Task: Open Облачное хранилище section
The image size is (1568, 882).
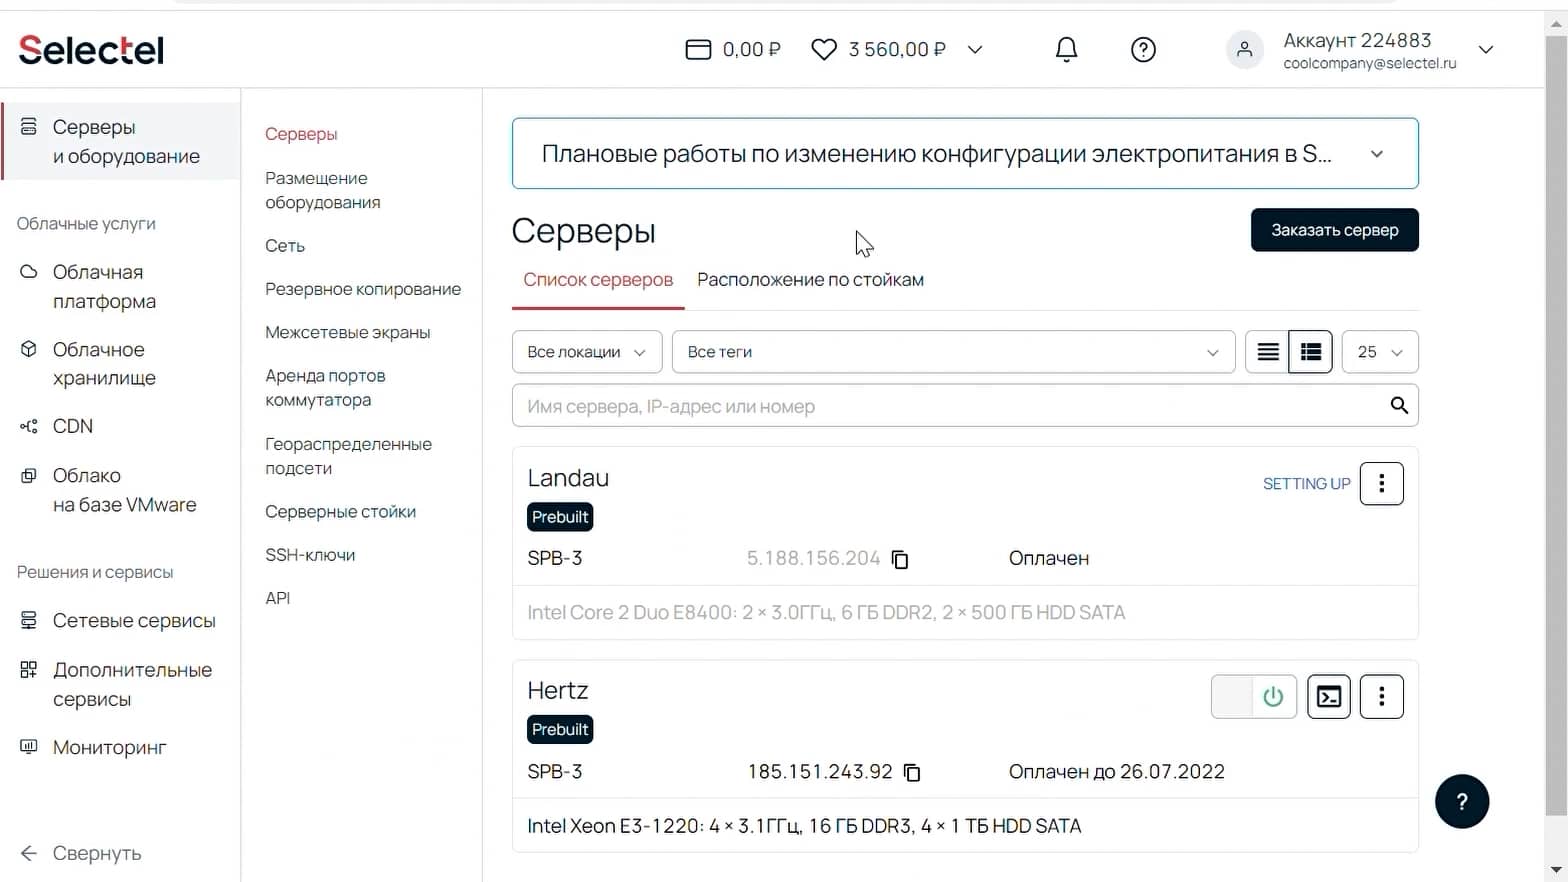Action: pyautogui.click(x=104, y=364)
